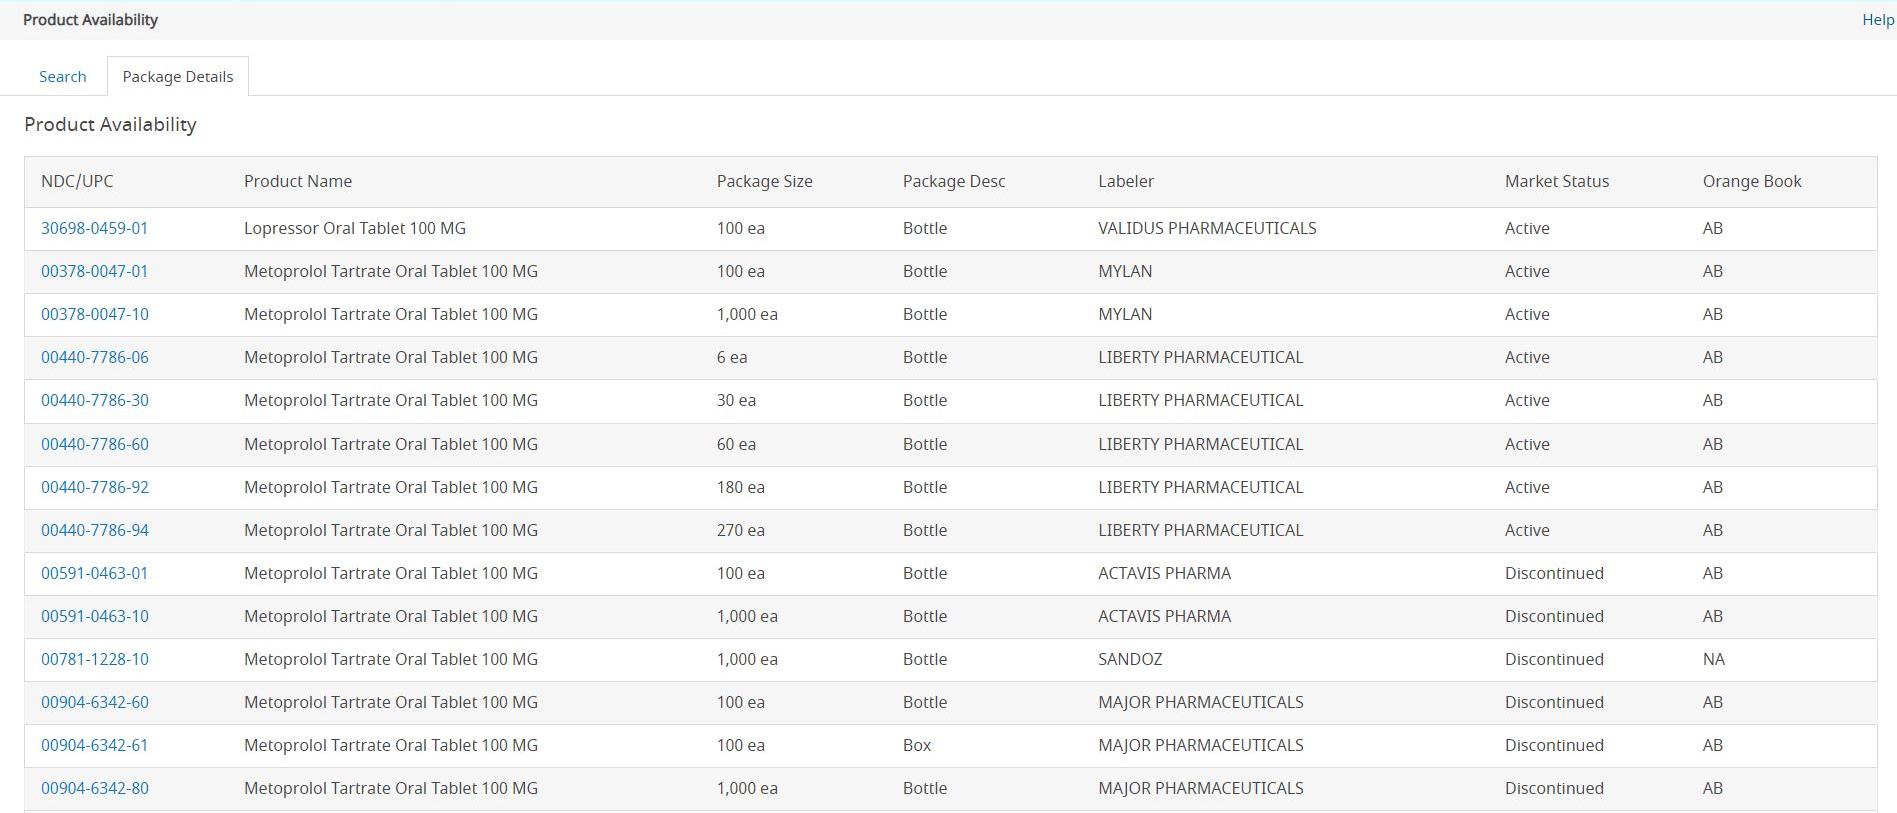Click the Orange Book column header
The width and height of the screenshot is (1897, 813).
[1751, 181]
